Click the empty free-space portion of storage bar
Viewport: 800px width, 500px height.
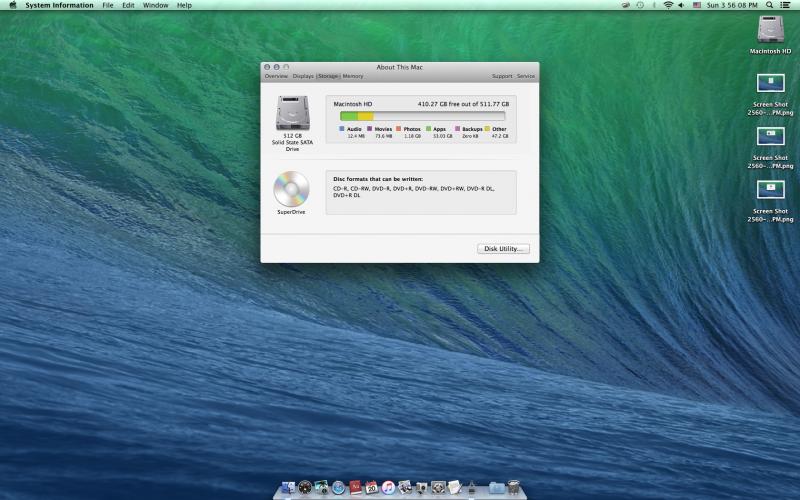439,116
